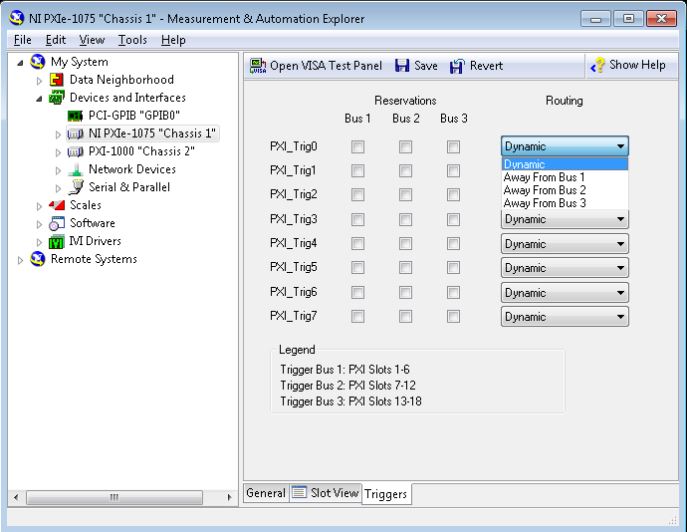Click Open VISA Test Panel label
687x532 pixels.
click(326, 66)
